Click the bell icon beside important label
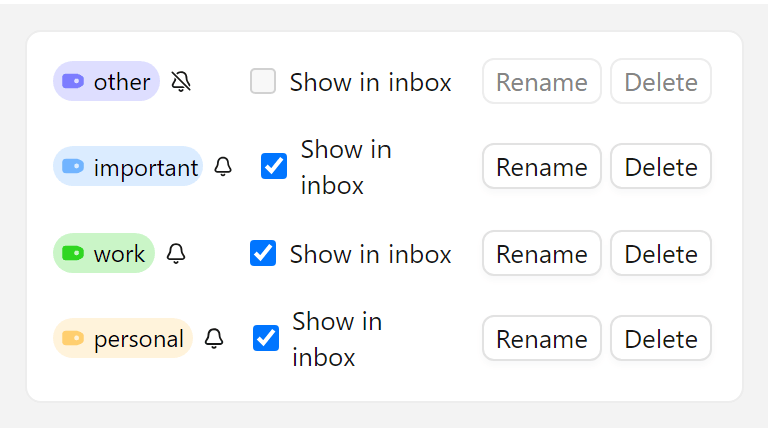The image size is (768, 432). point(223,167)
